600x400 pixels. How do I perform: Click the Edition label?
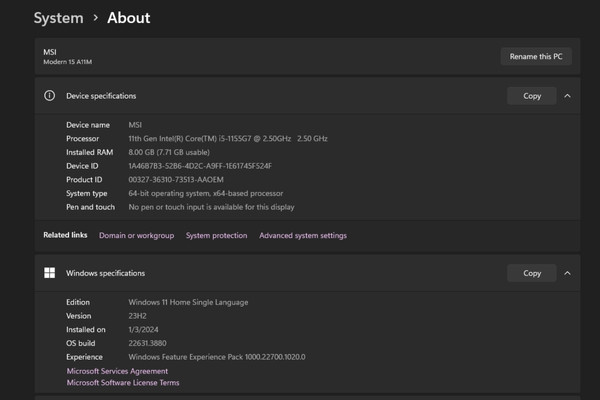(78, 302)
